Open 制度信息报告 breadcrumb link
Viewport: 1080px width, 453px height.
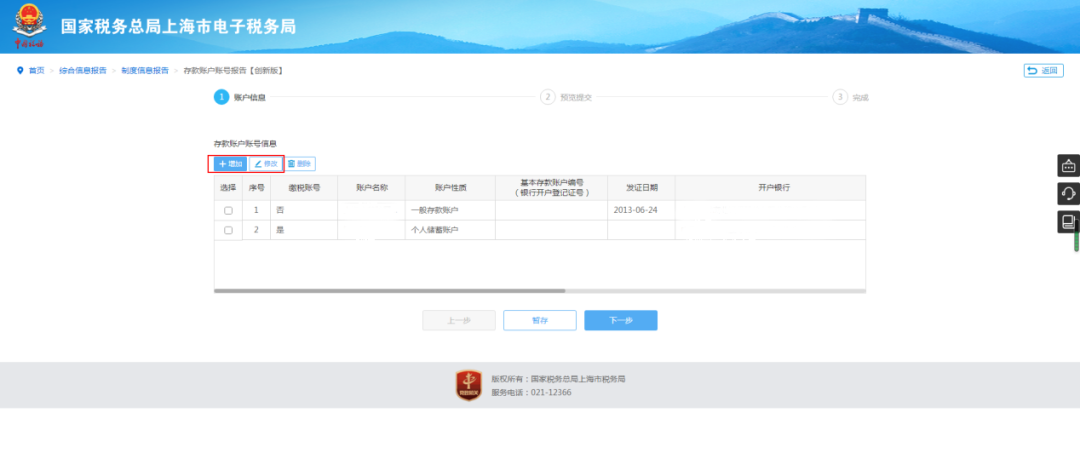pos(145,70)
